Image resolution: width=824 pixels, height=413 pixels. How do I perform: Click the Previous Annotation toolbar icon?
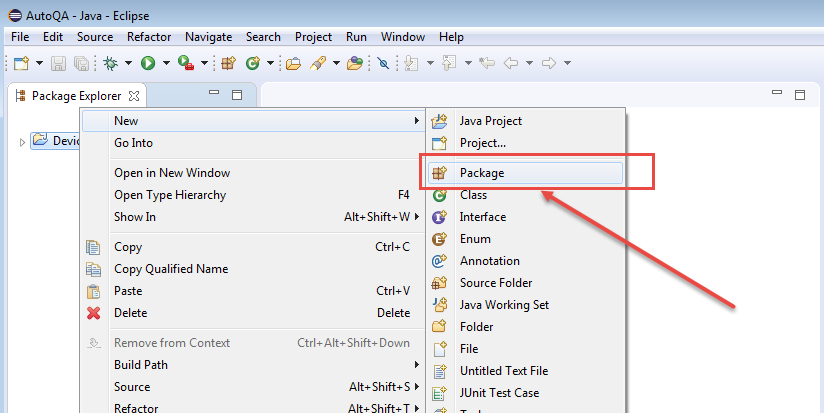(449, 63)
